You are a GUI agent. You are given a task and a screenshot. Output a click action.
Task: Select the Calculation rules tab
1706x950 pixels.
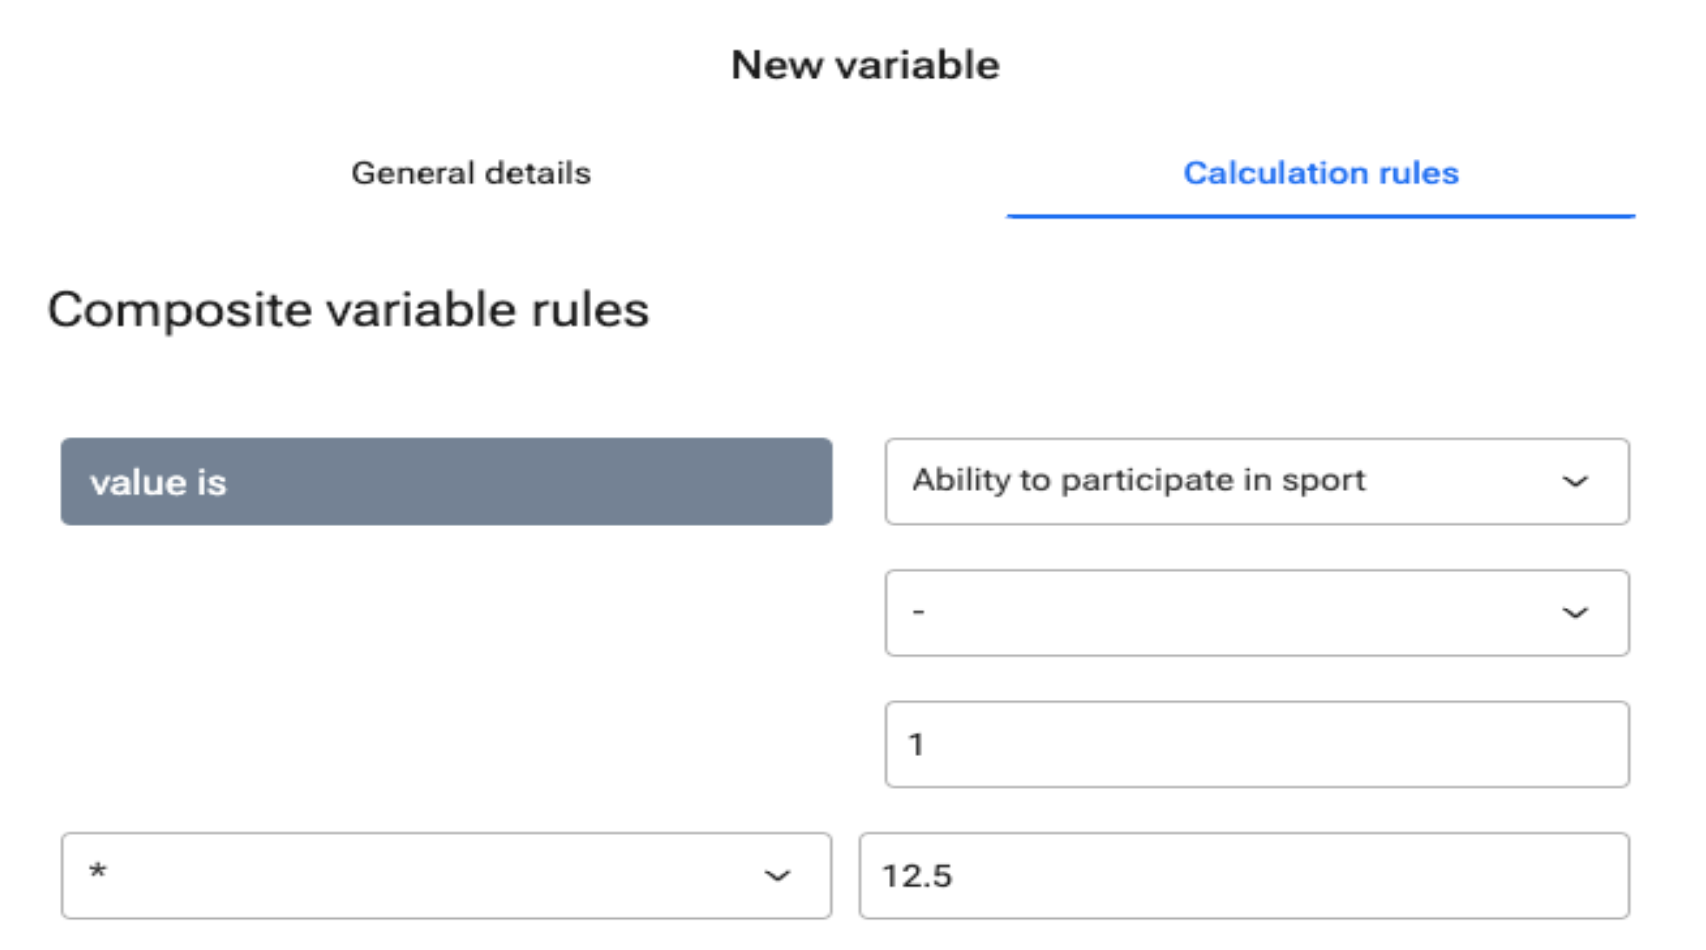point(1320,173)
